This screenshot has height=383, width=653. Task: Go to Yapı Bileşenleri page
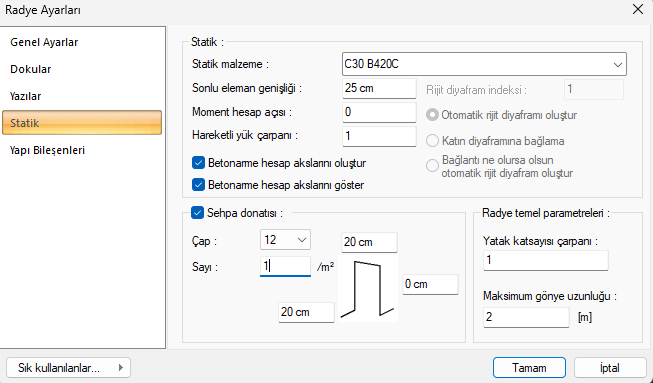[82, 150]
